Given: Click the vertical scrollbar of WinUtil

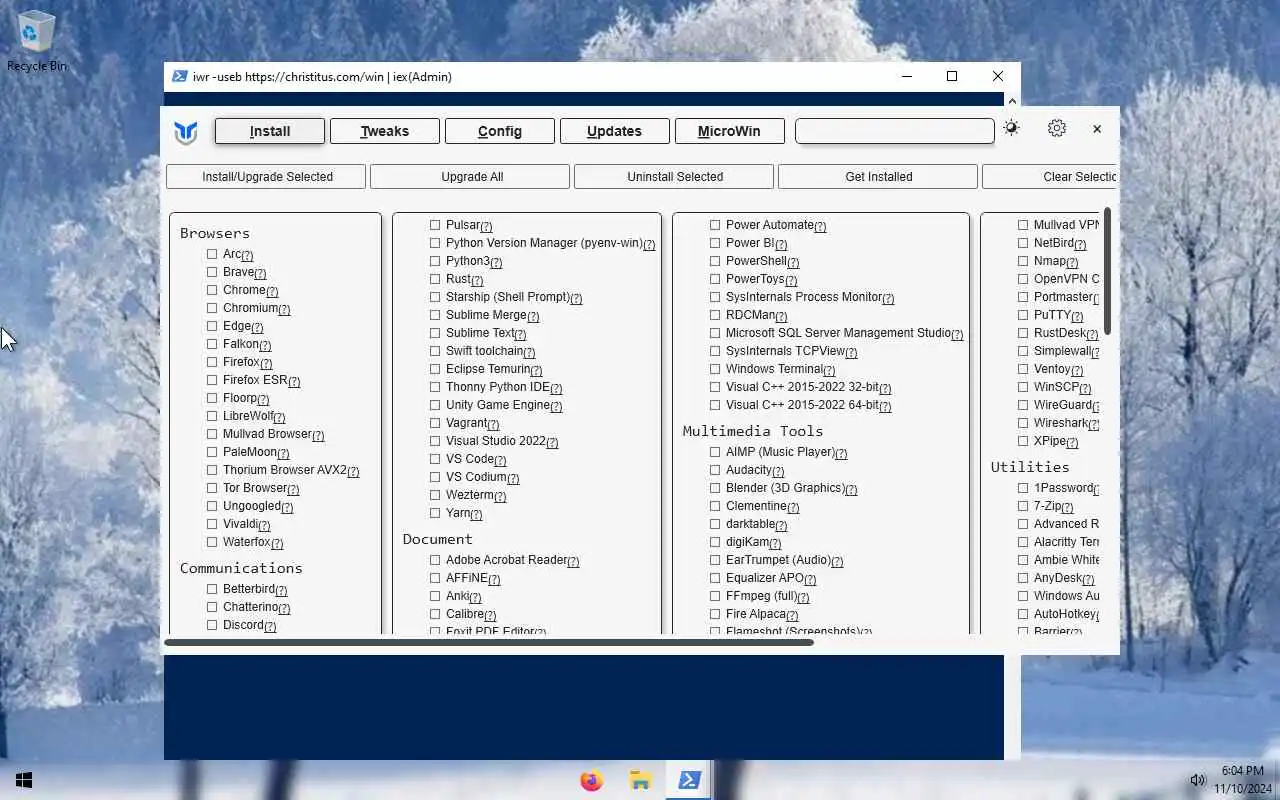Looking at the screenshot, I should (x=1108, y=271).
